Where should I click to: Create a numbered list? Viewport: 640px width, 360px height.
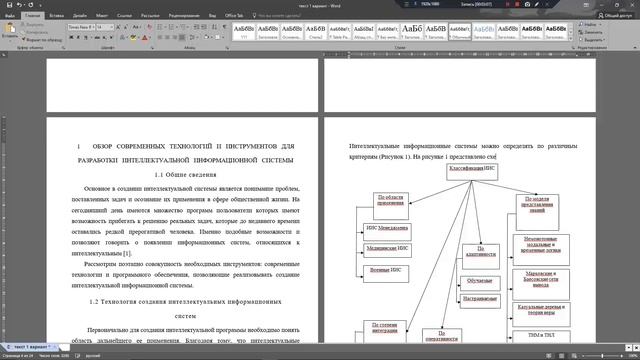(x=172, y=27)
